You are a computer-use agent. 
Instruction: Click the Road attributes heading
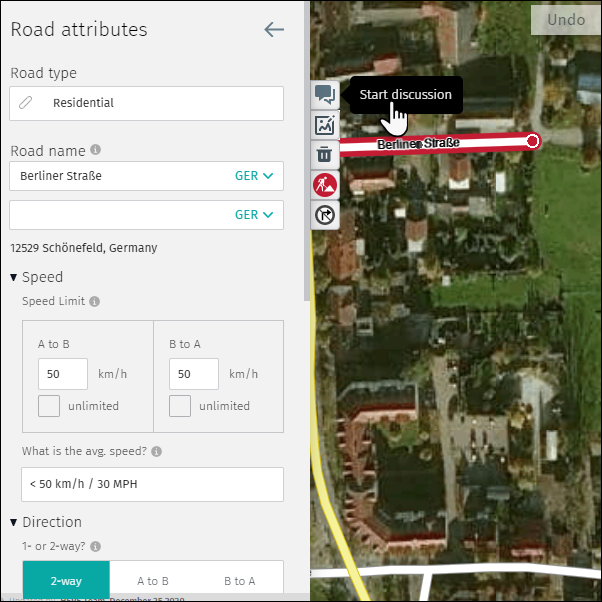(79, 30)
